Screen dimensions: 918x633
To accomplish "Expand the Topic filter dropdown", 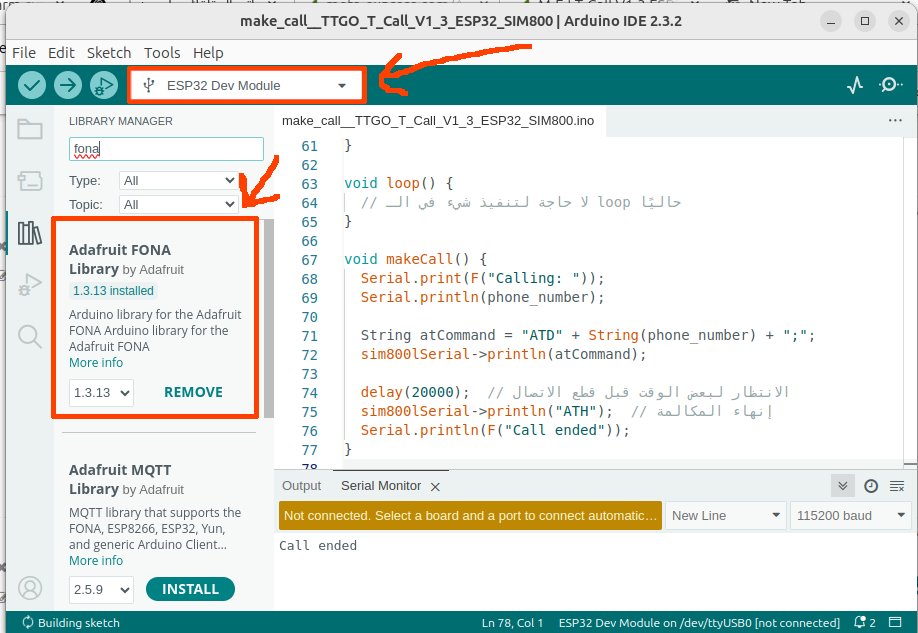I will [x=179, y=205].
